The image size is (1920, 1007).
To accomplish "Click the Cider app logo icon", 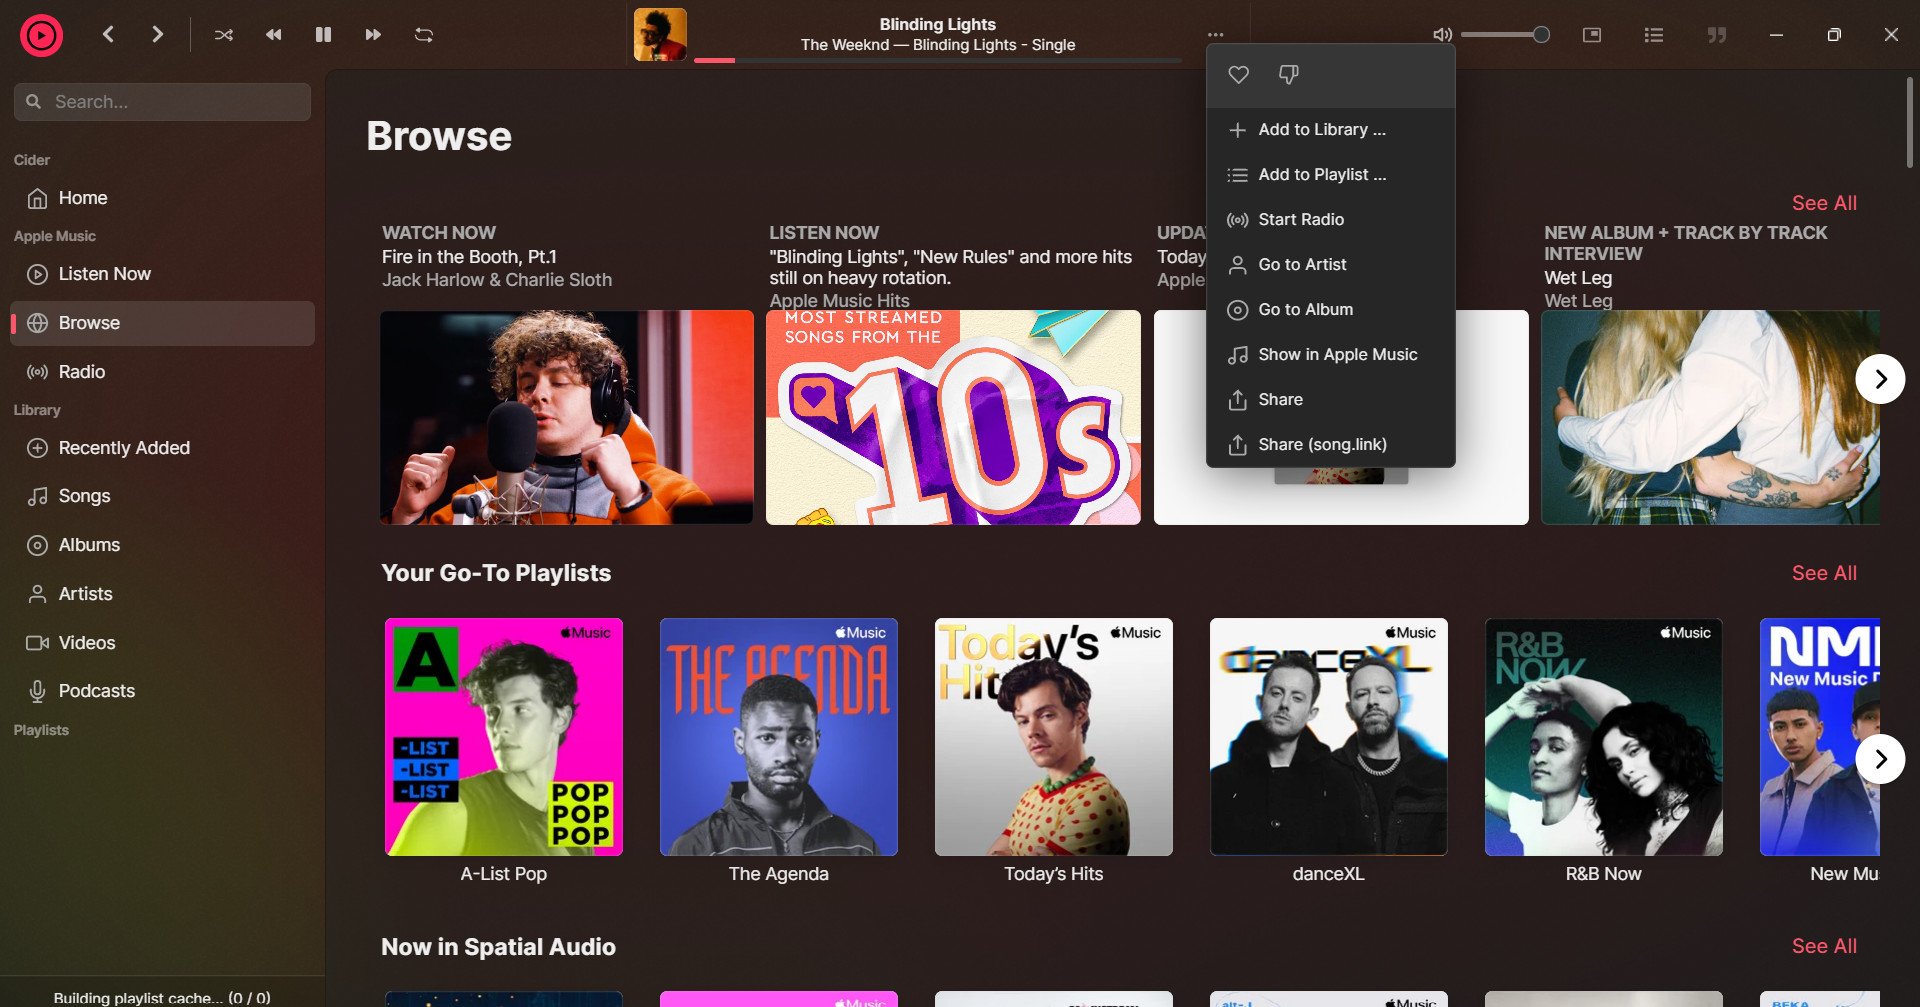I will (41, 36).
